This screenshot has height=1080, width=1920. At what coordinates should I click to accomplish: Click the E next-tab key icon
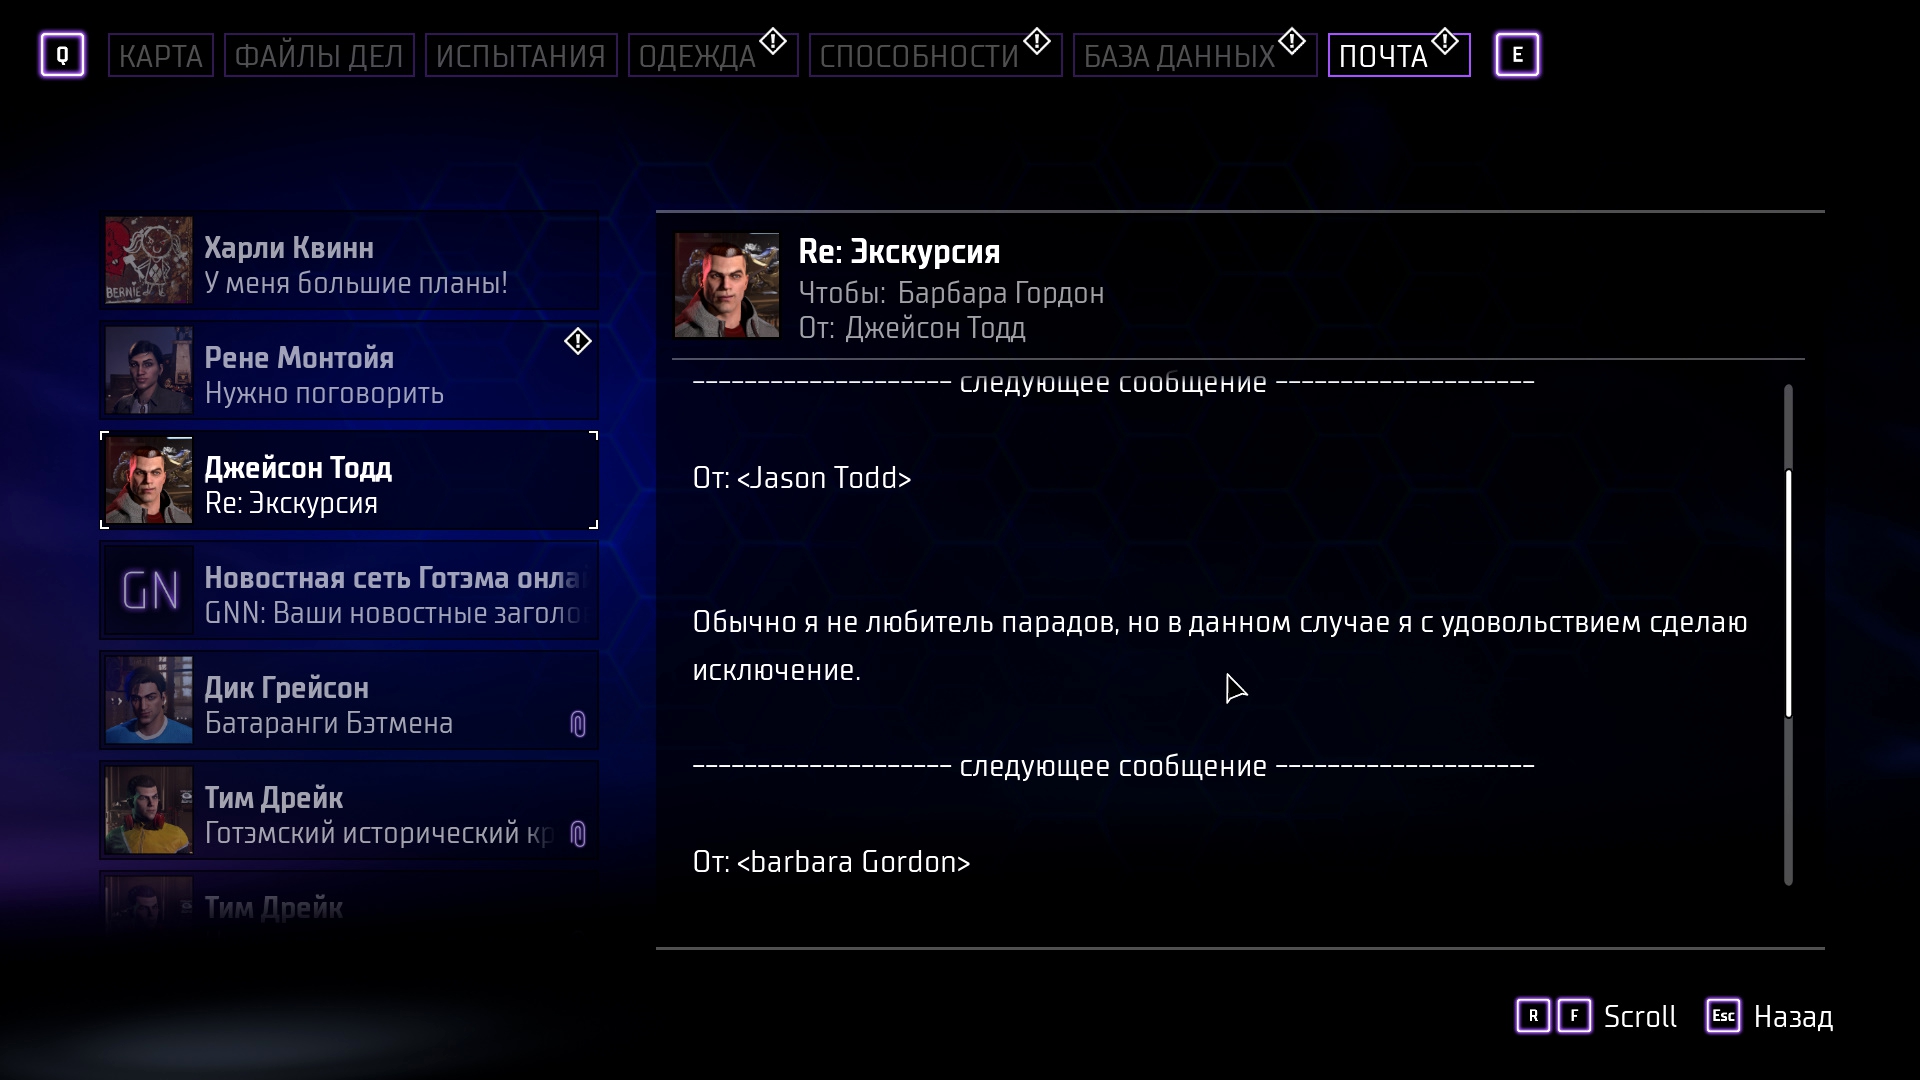click(1517, 55)
